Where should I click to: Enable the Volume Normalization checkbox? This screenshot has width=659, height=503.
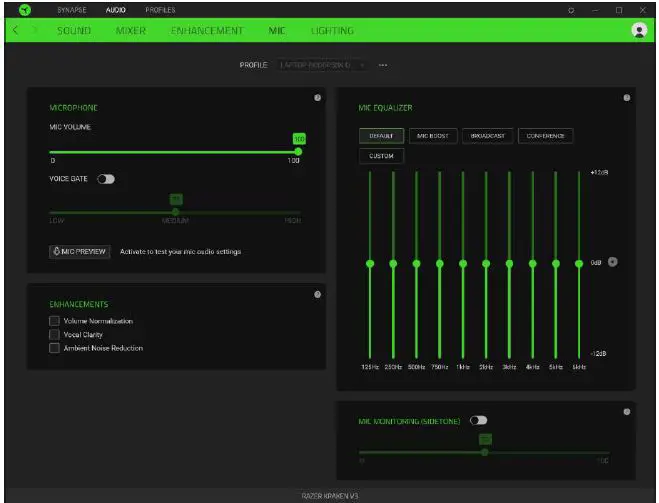click(x=54, y=321)
